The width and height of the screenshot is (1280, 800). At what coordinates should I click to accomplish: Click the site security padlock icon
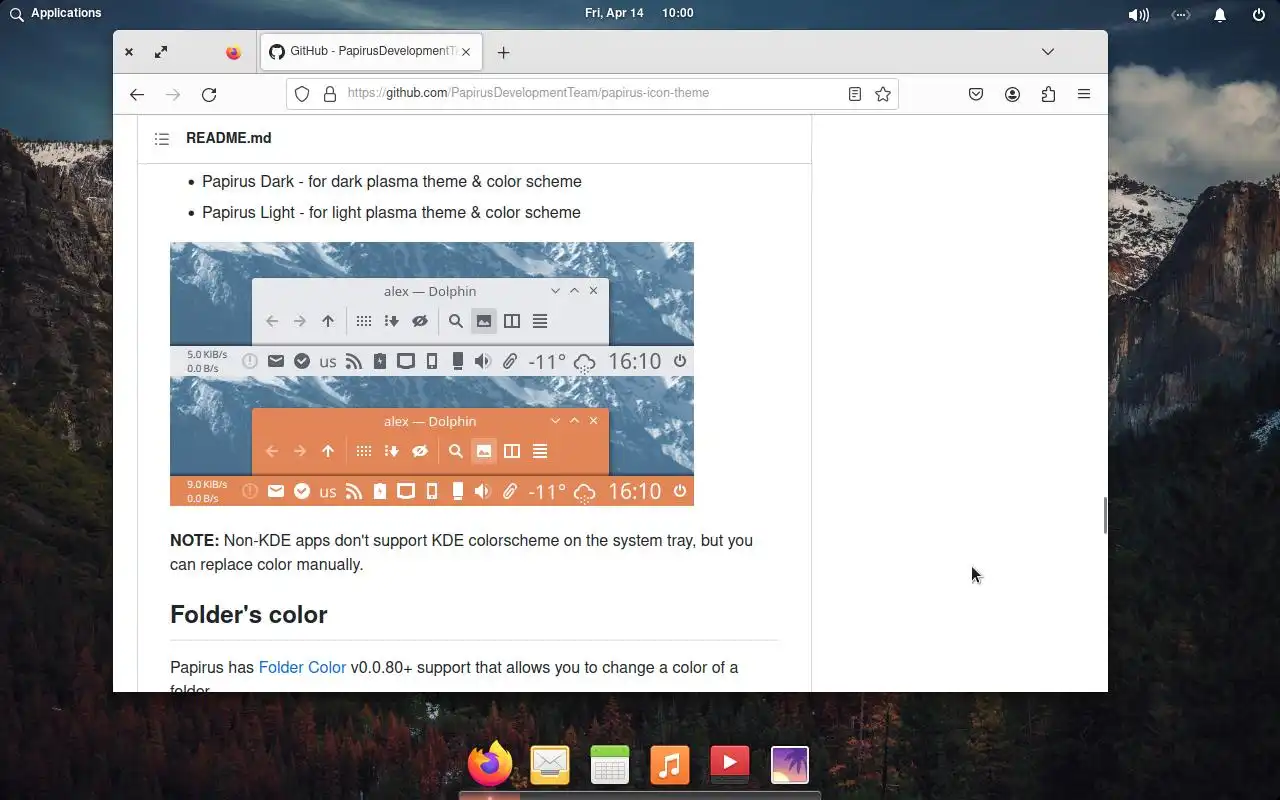coord(329,94)
